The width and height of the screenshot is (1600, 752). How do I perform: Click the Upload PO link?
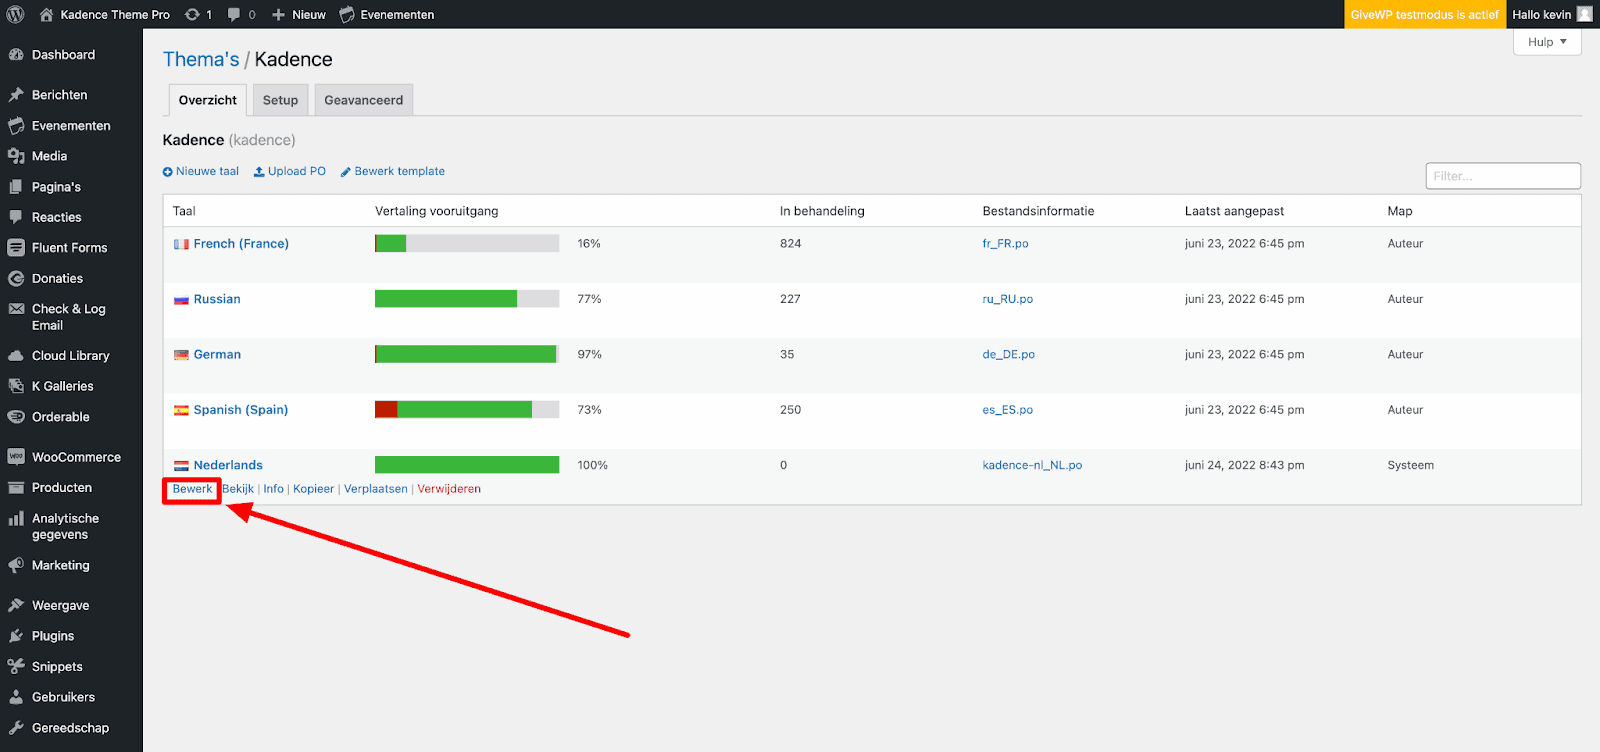[x=290, y=171]
